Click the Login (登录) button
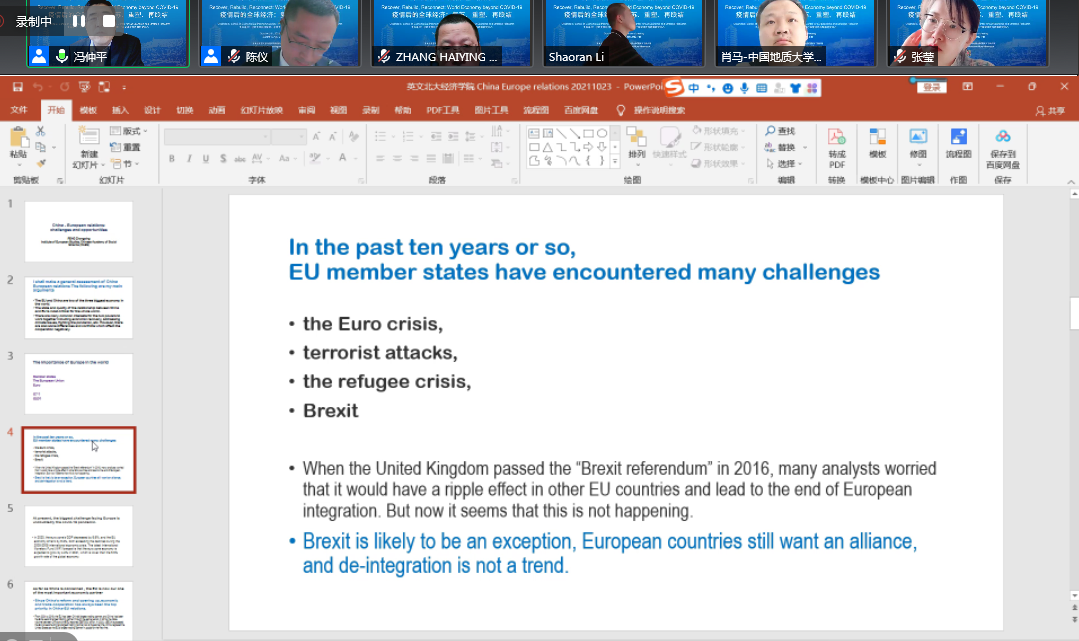The height and width of the screenshot is (641, 1079). (x=931, y=88)
